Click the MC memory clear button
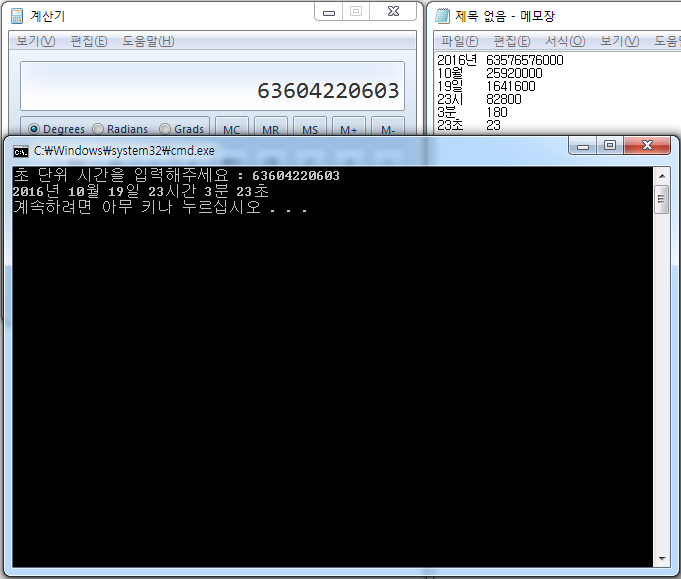 (232, 127)
